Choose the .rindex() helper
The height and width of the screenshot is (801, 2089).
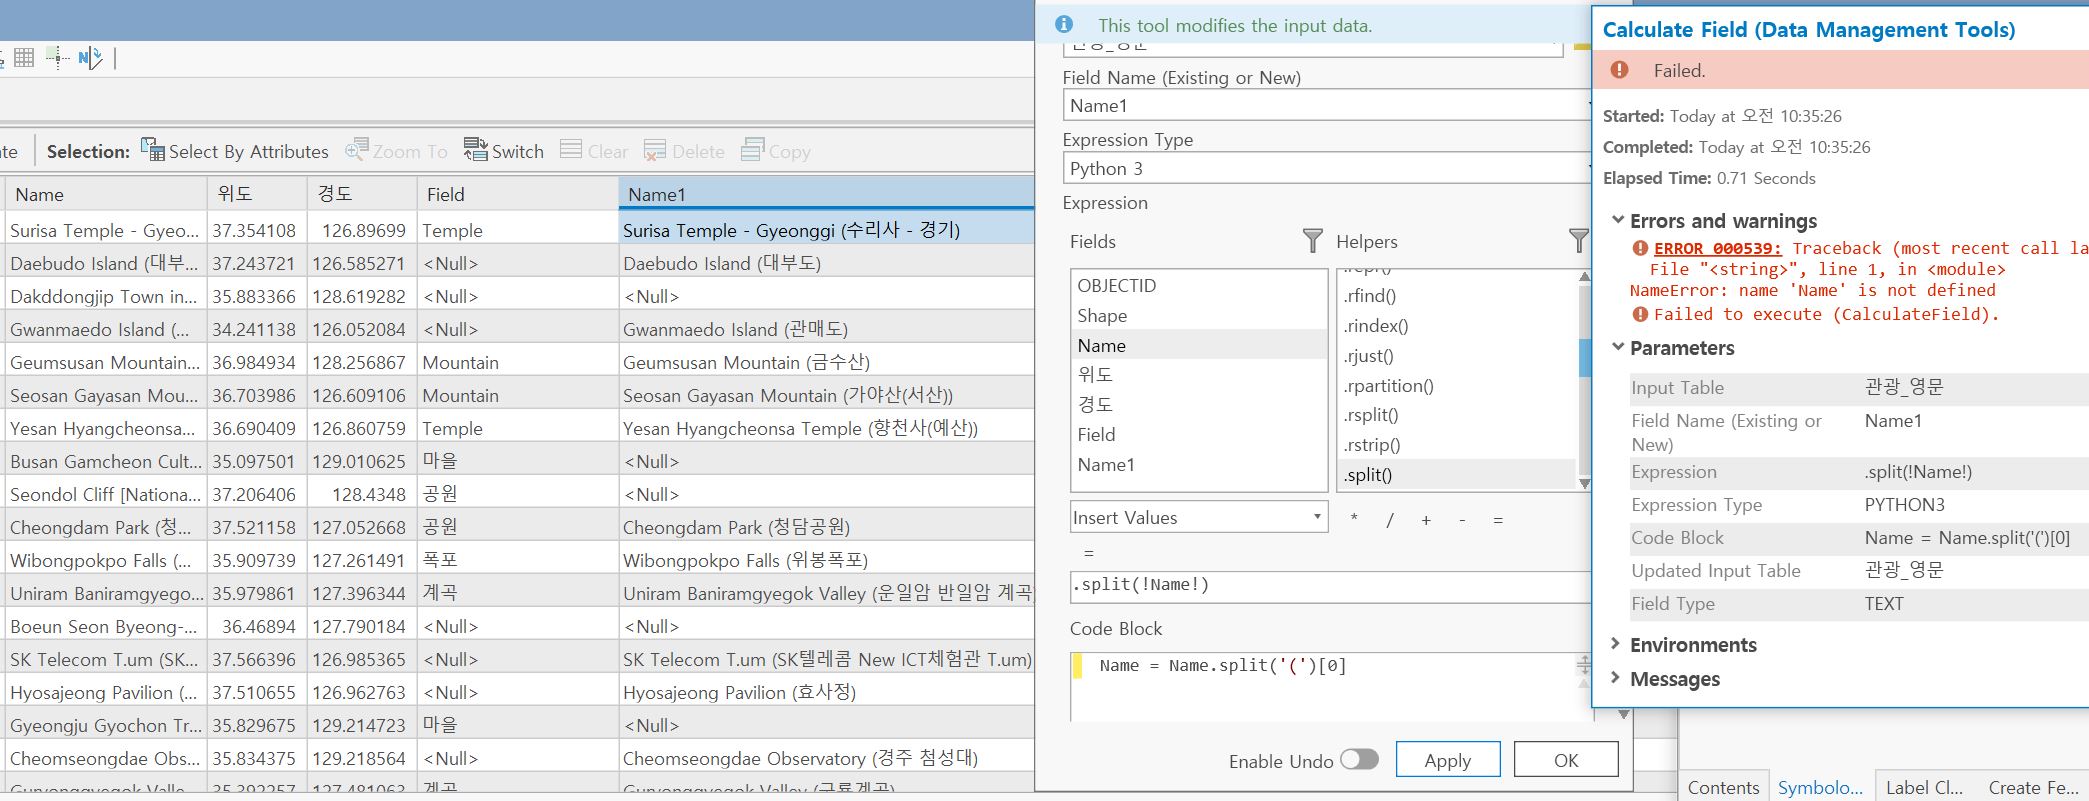tap(1457, 325)
